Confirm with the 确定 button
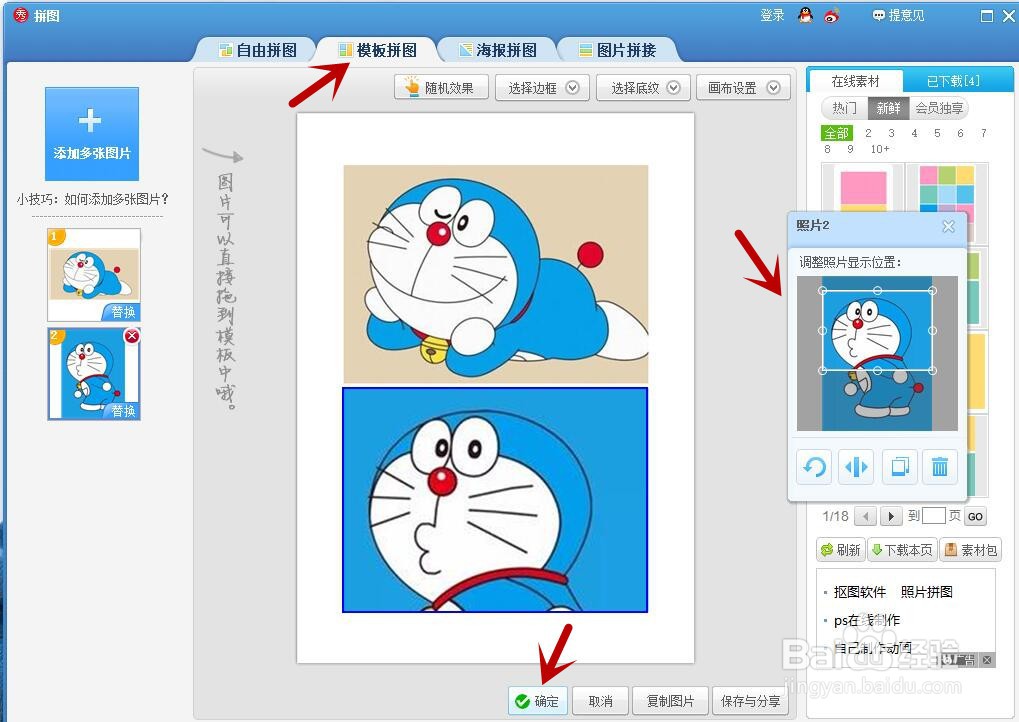 538,701
